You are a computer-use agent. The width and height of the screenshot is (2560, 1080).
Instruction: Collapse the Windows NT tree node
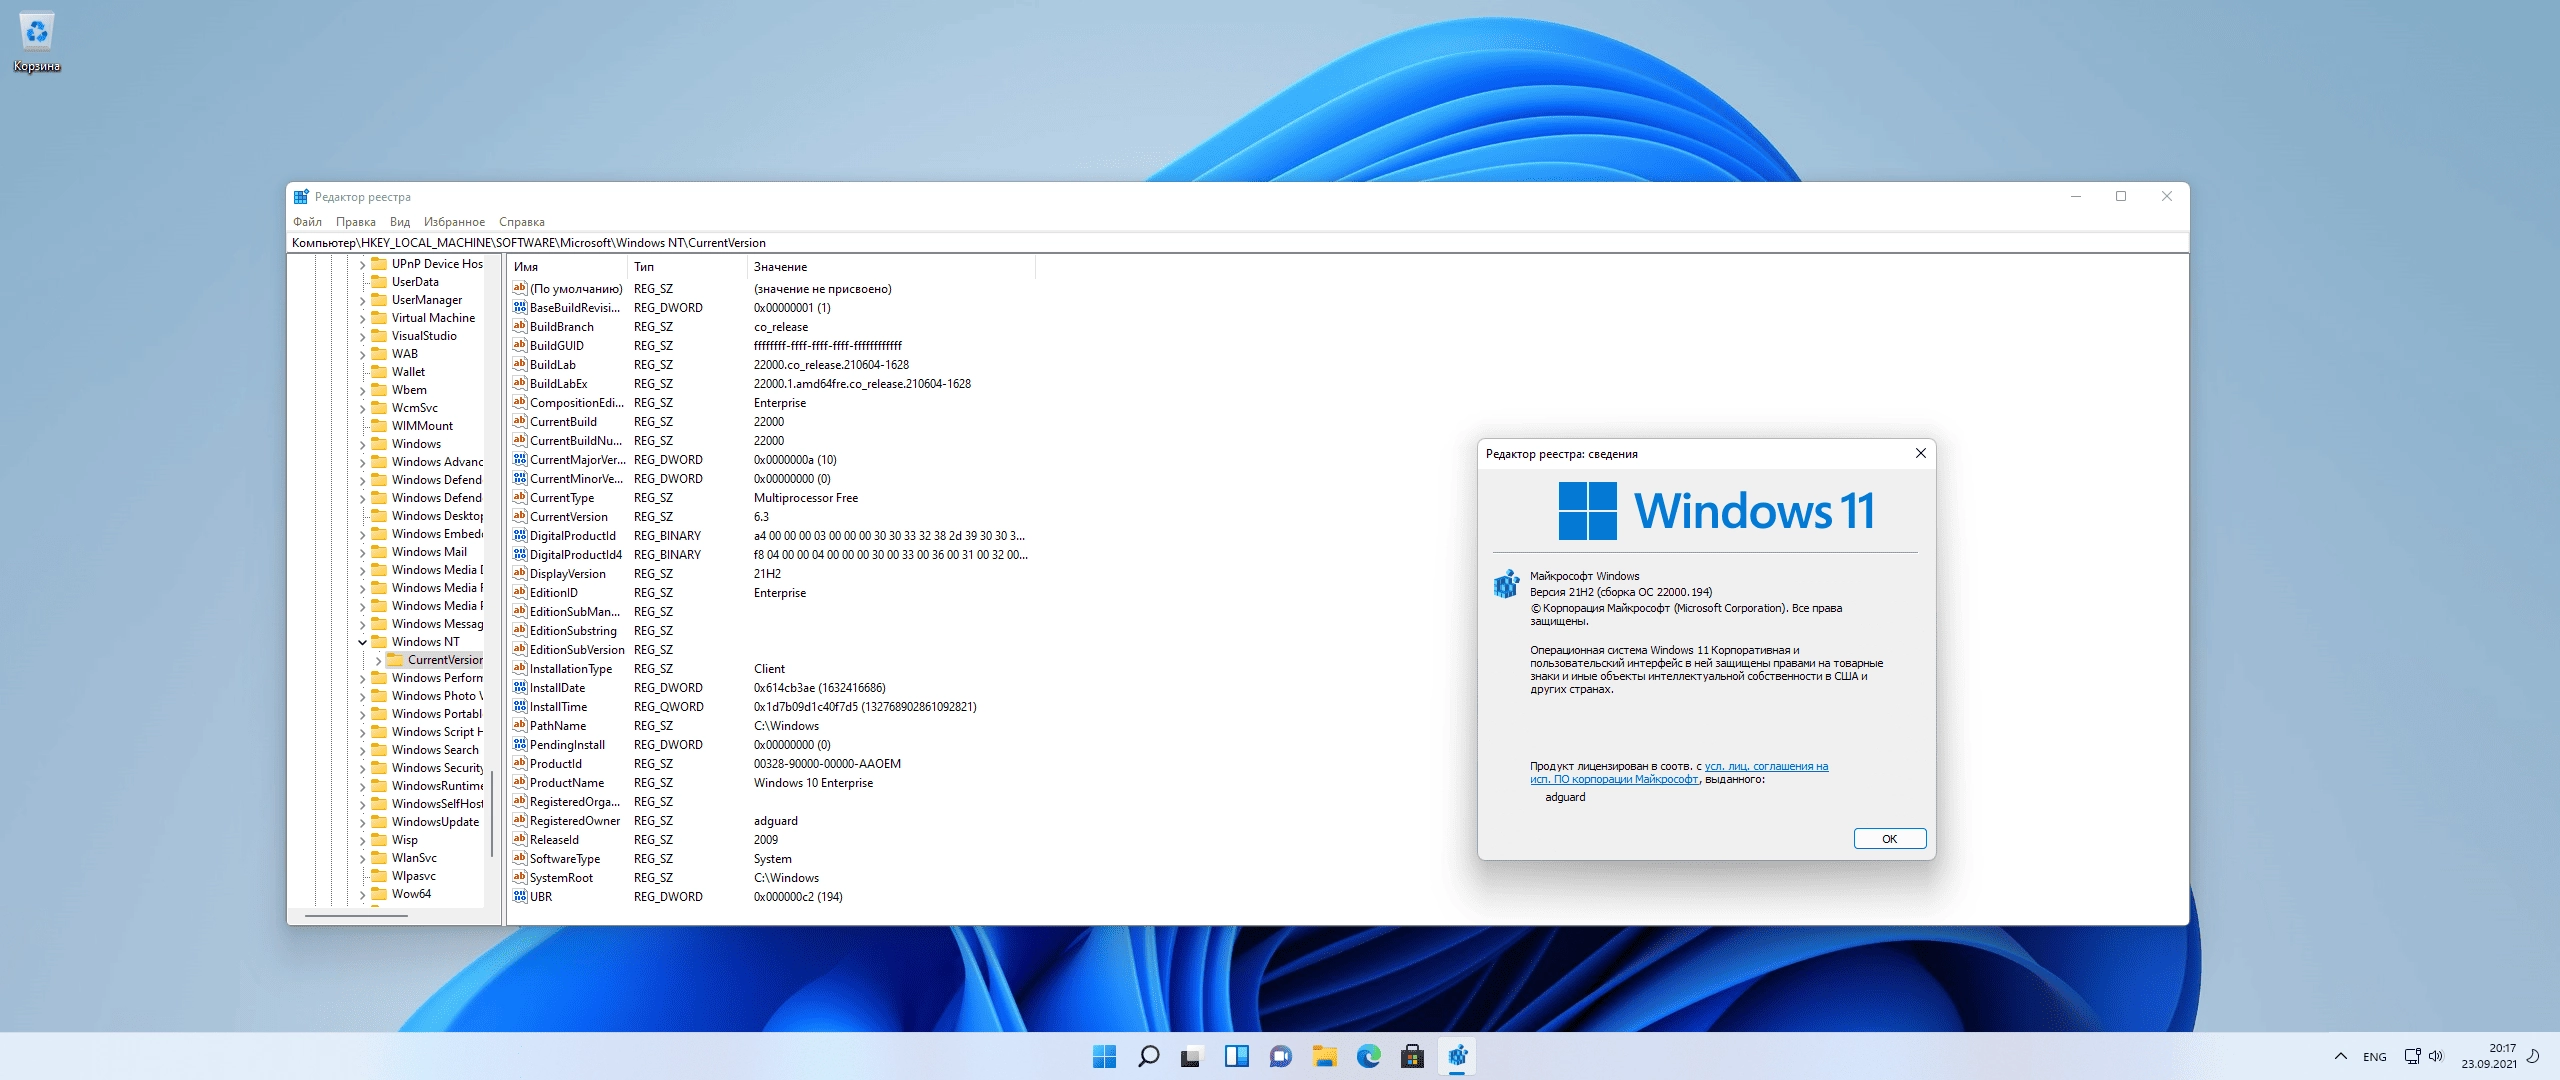tap(362, 642)
